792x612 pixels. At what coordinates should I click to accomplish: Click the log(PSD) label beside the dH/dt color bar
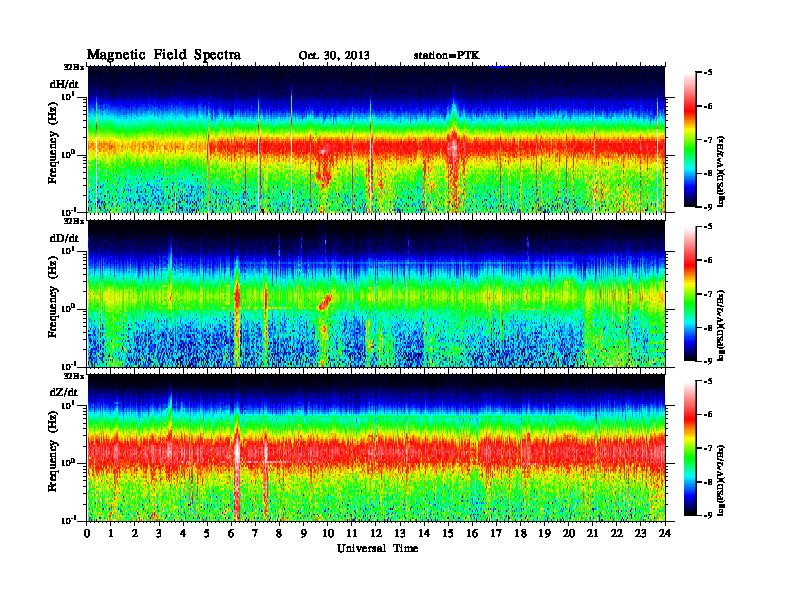[x=722, y=171]
